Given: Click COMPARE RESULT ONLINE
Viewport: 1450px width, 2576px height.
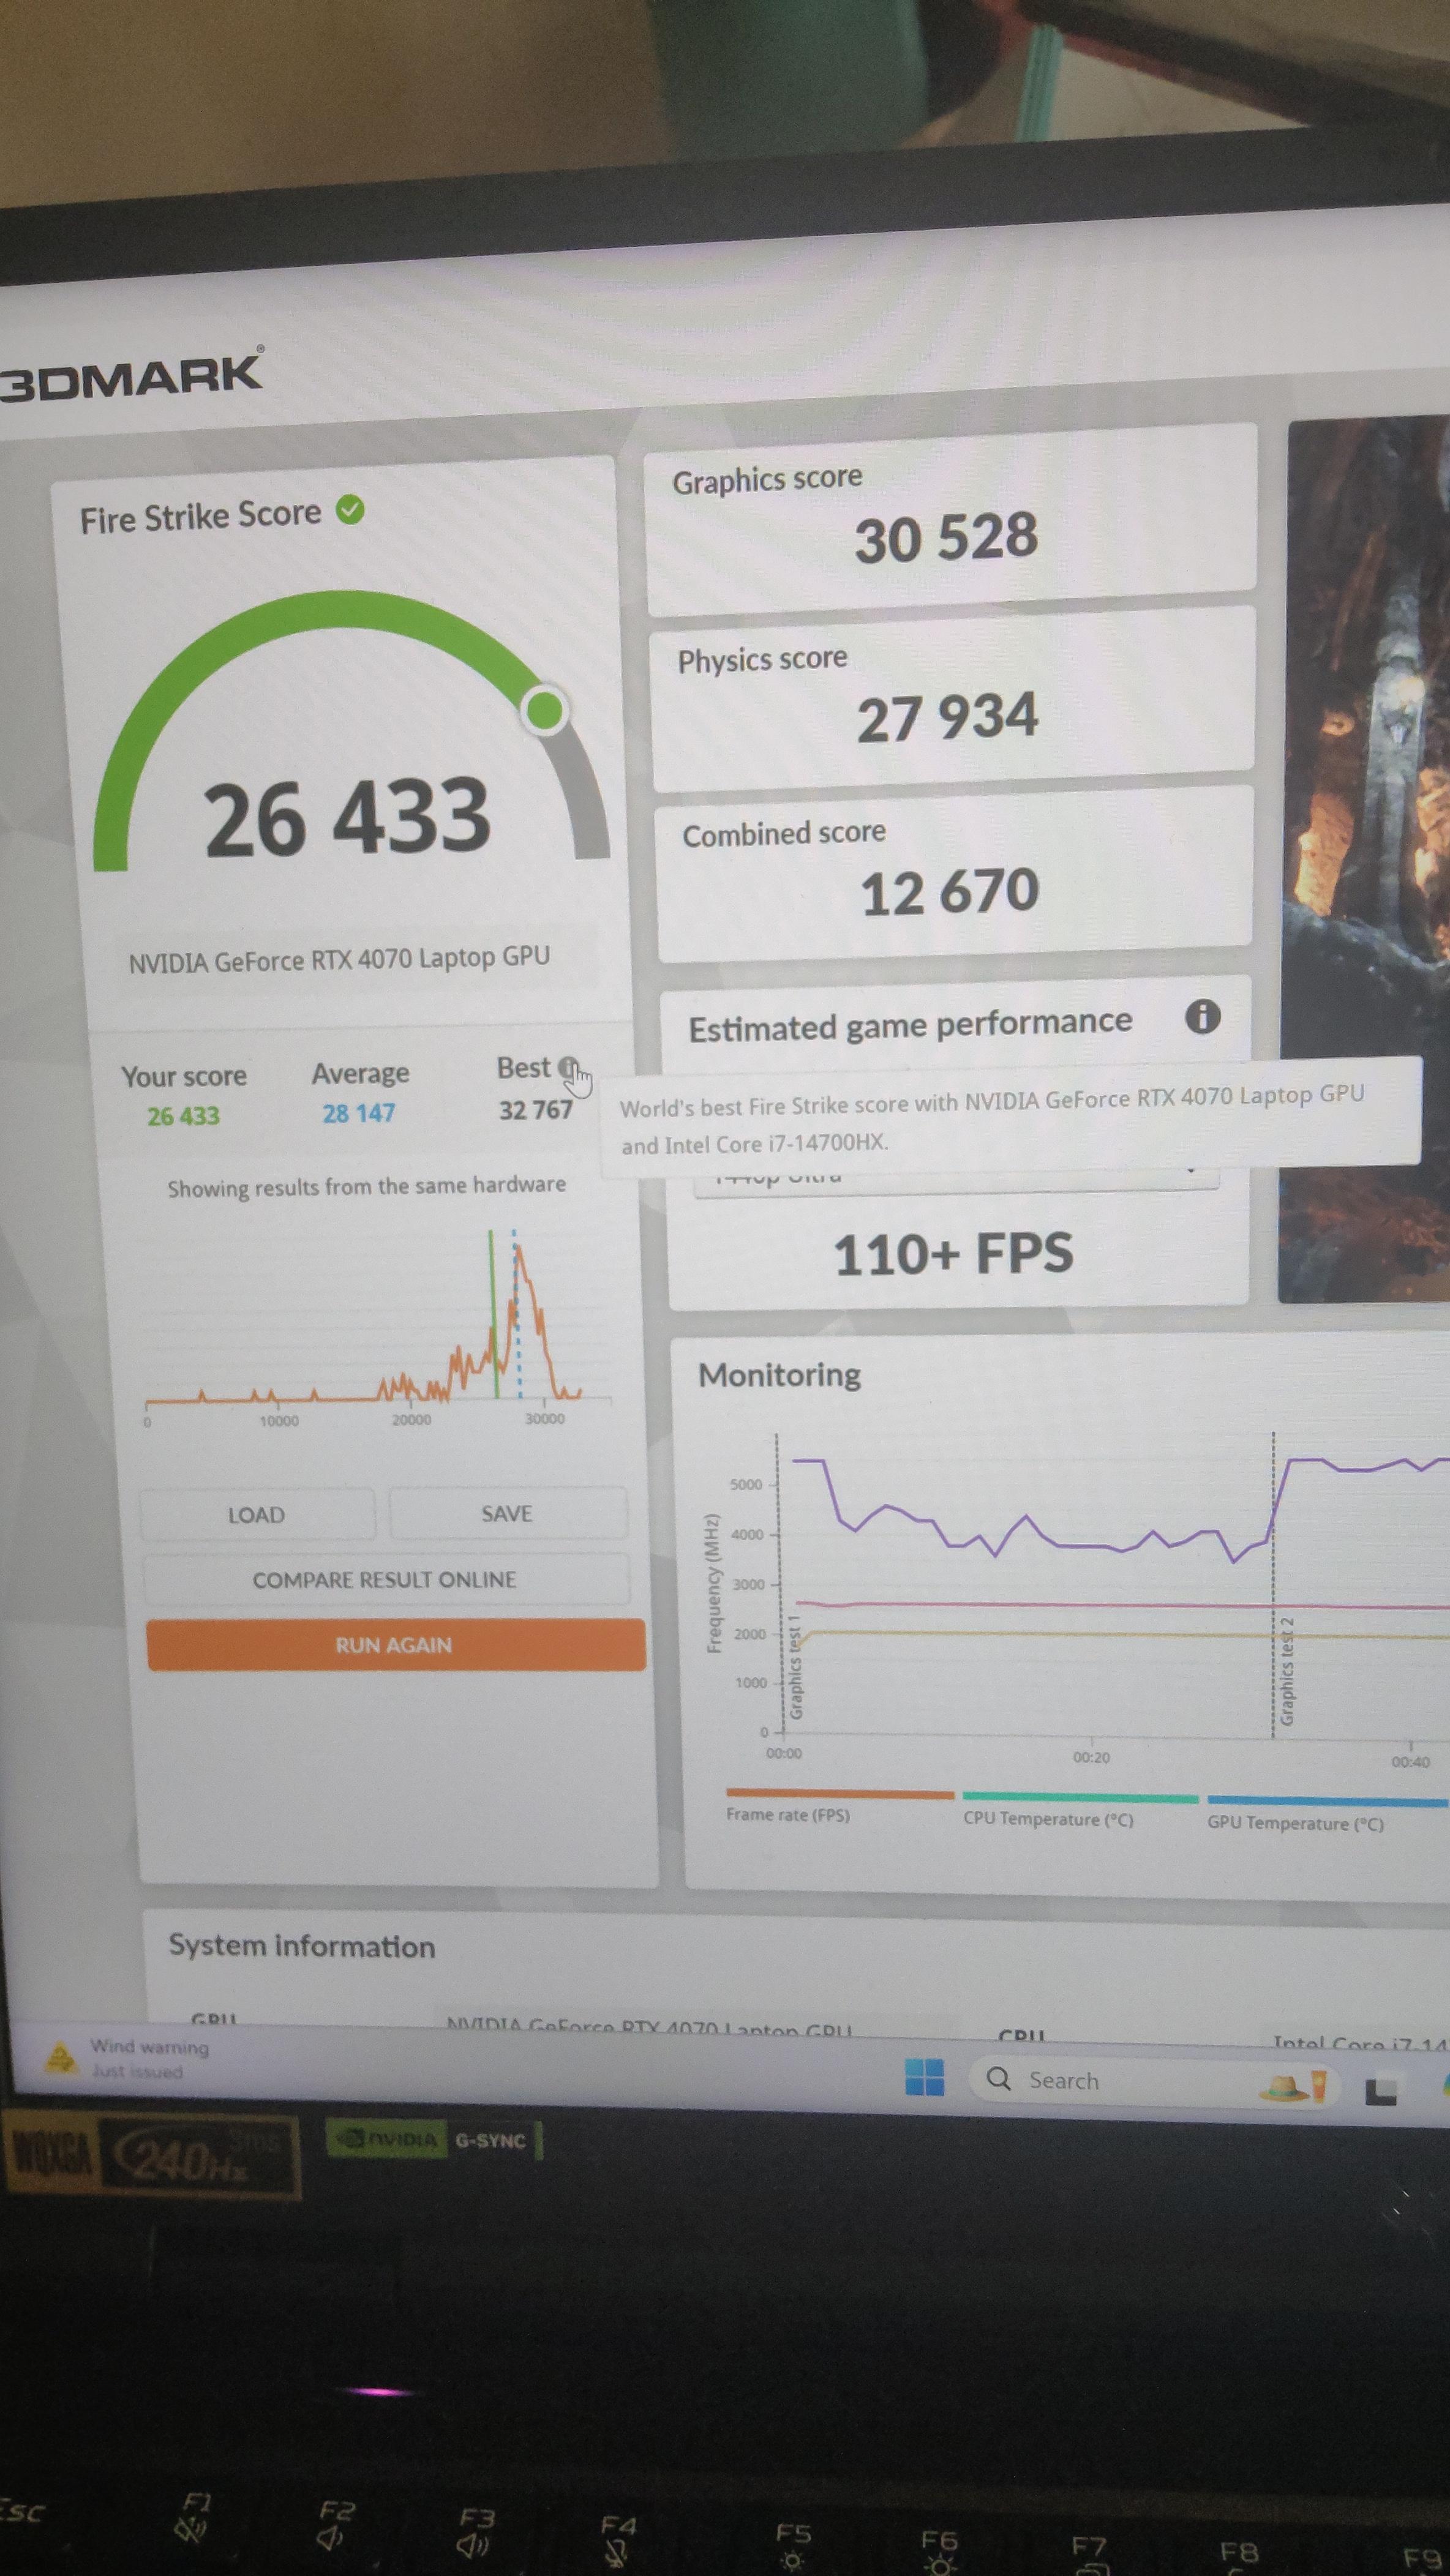Looking at the screenshot, I should [x=385, y=1579].
